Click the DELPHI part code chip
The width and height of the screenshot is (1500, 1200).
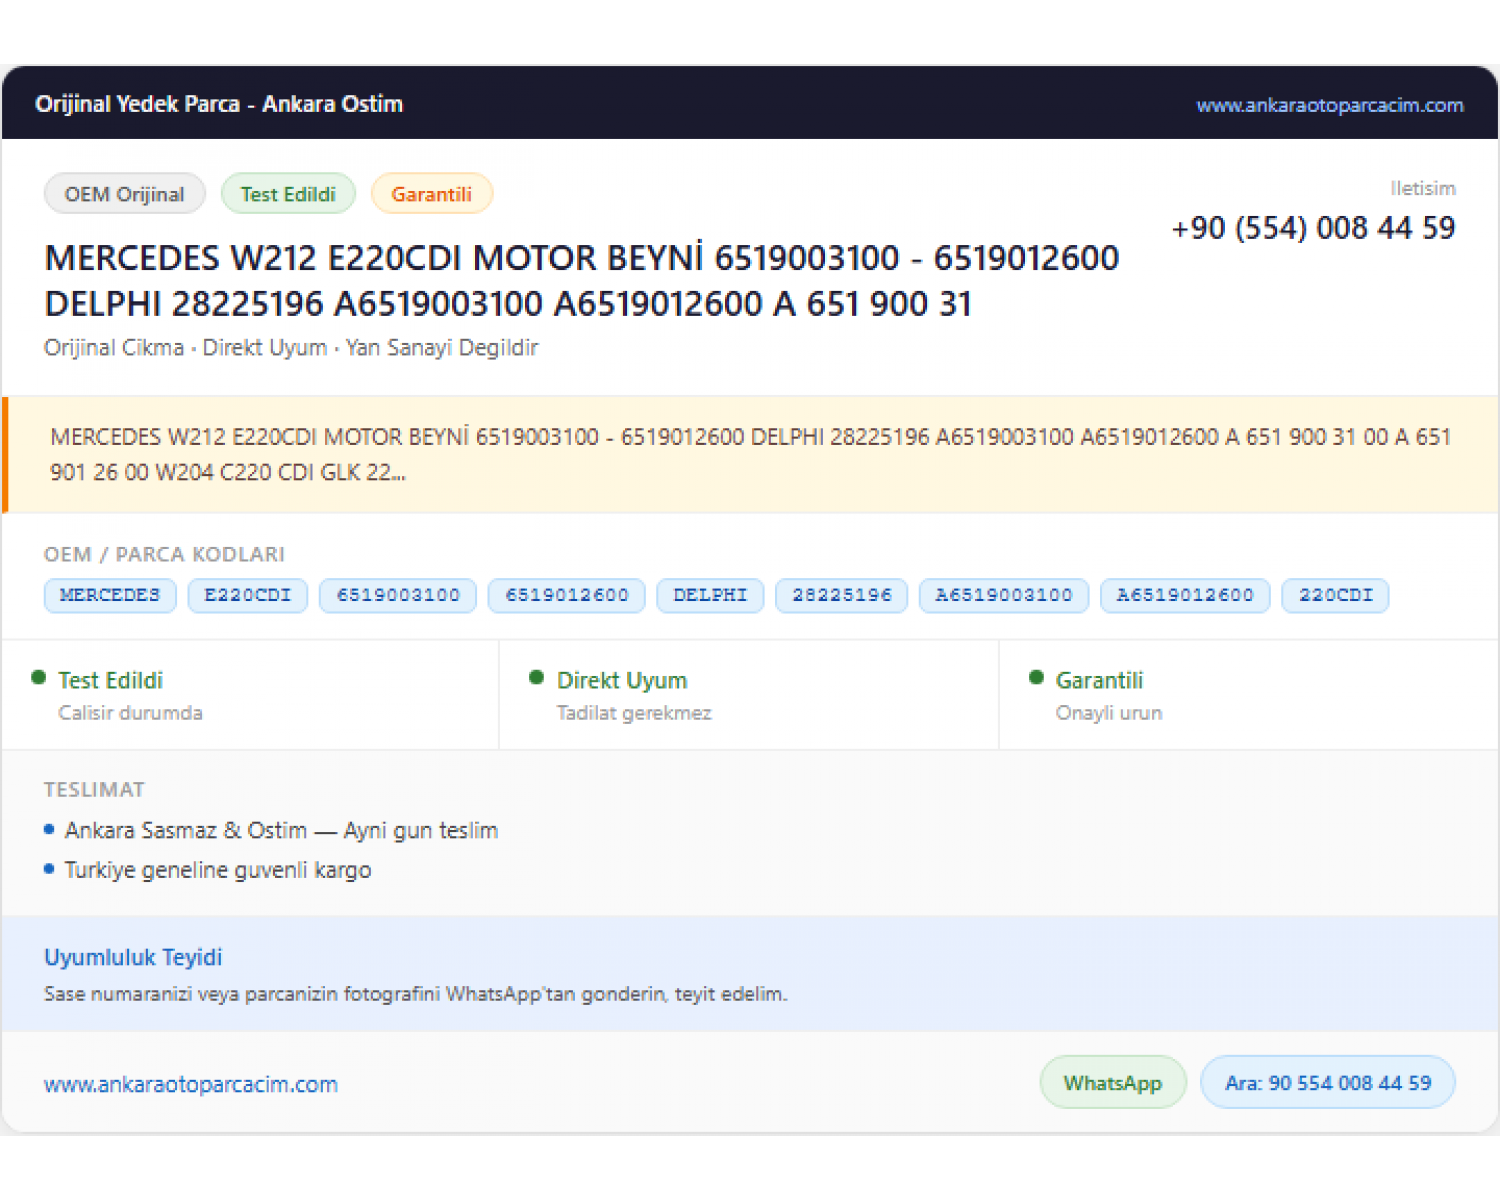710,595
